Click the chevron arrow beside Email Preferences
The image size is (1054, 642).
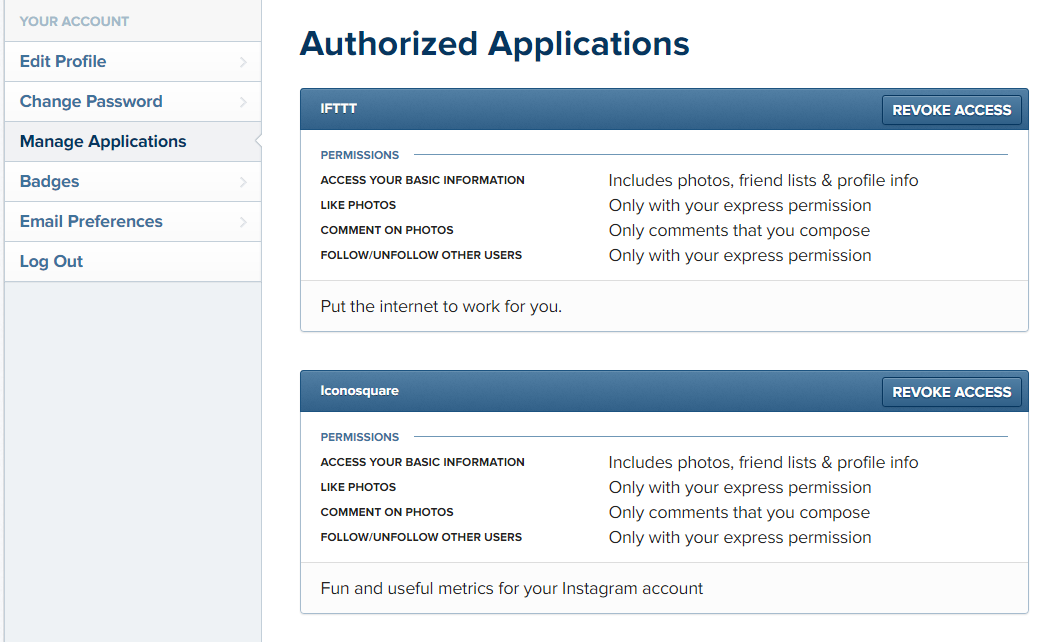click(x=243, y=222)
